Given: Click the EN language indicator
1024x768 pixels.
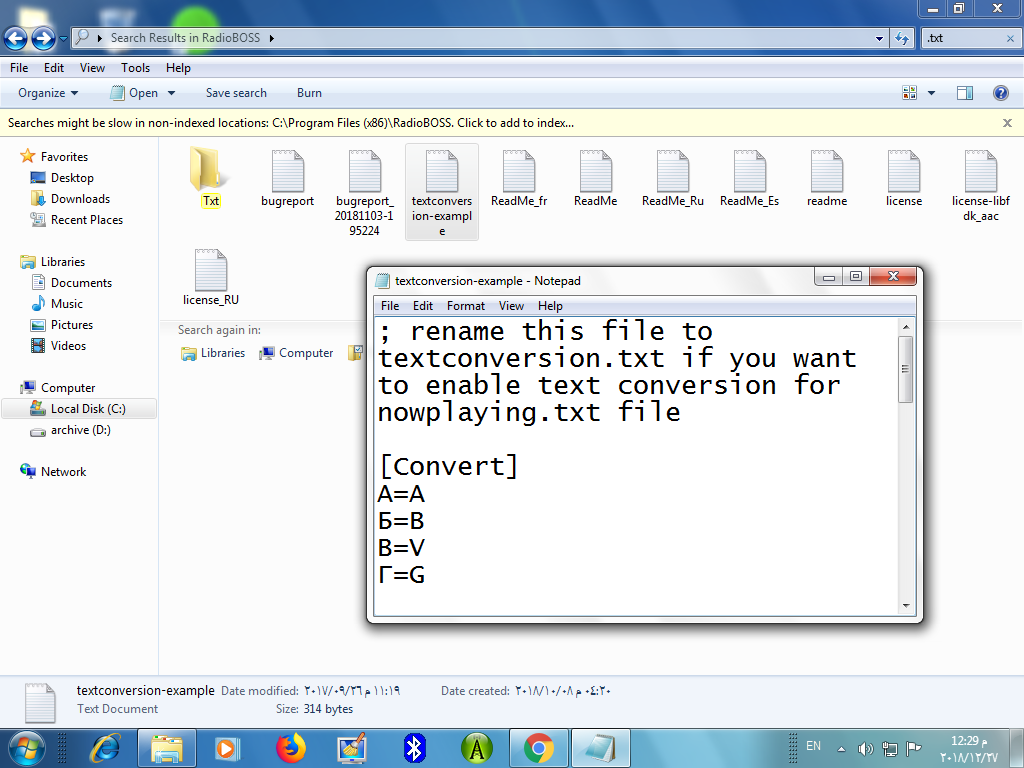Looking at the screenshot, I should [x=813, y=746].
